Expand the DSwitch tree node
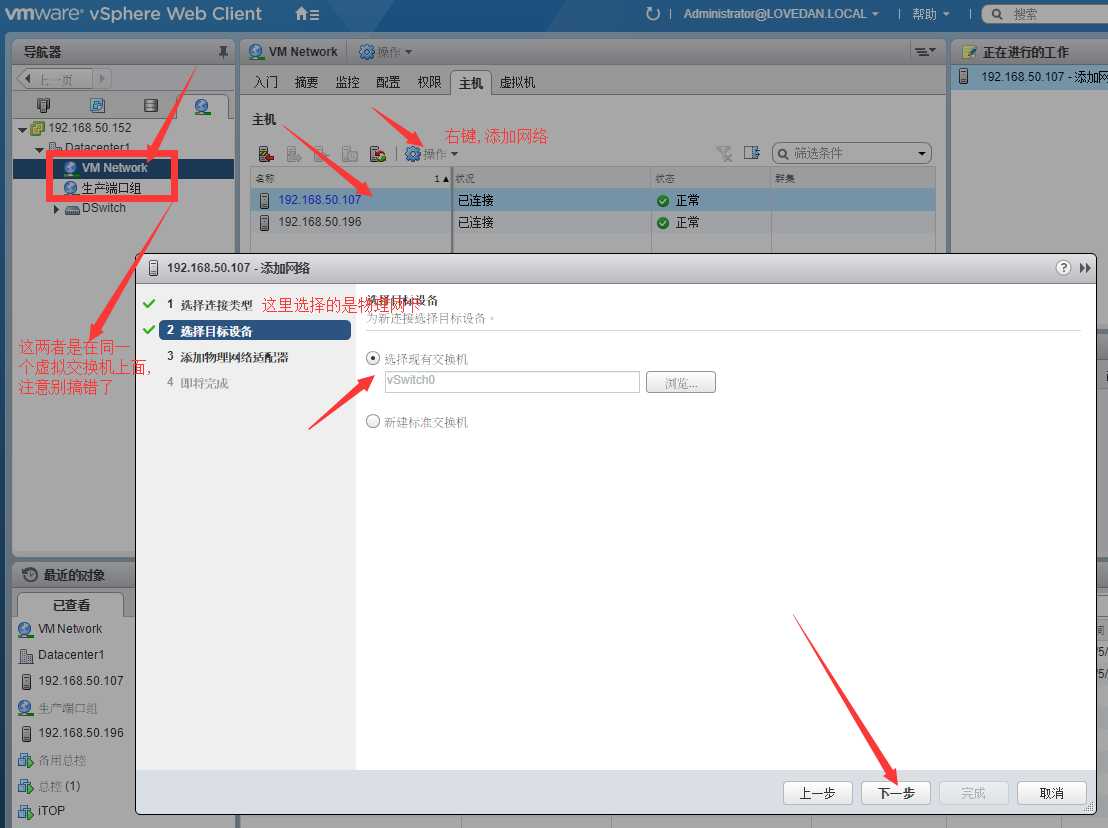 pyautogui.click(x=56, y=209)
